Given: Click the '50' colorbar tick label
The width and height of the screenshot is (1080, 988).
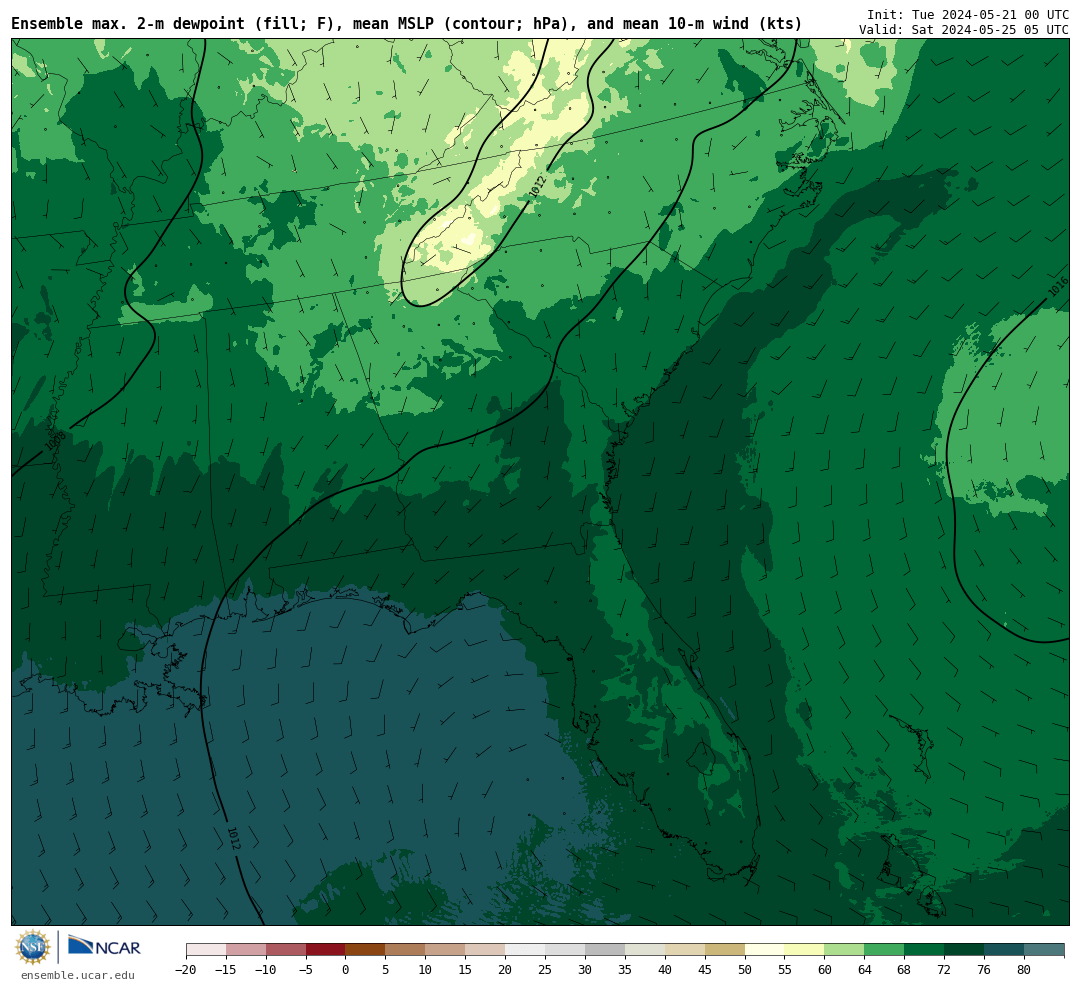Looking at the screenshot, I should (745, 970).
